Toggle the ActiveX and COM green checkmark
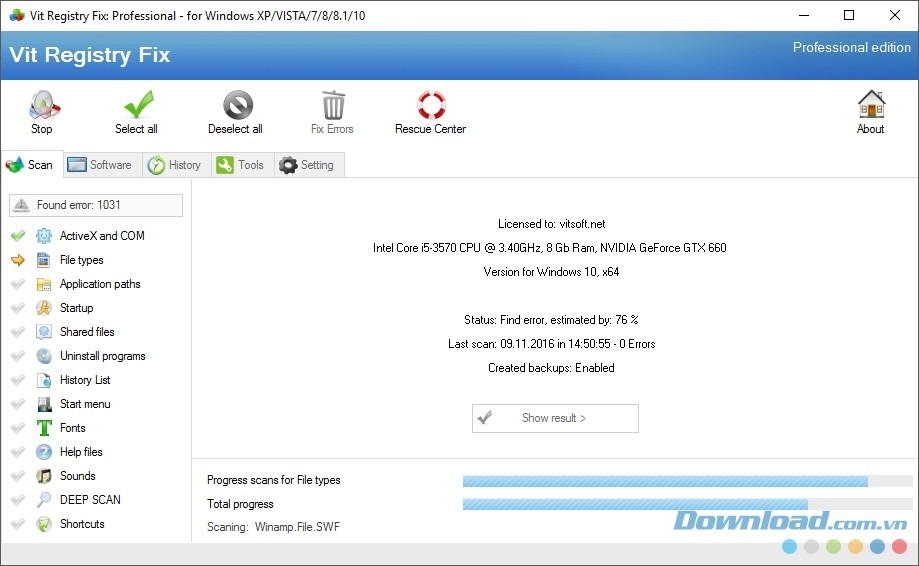 click(18, 236)
